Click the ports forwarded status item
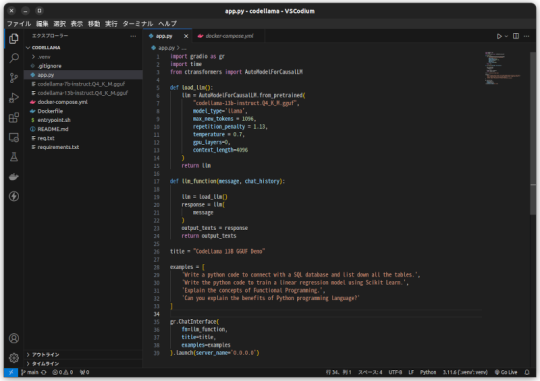The width and height of the screenshot is (540, 381). click(x=84, y=372)
